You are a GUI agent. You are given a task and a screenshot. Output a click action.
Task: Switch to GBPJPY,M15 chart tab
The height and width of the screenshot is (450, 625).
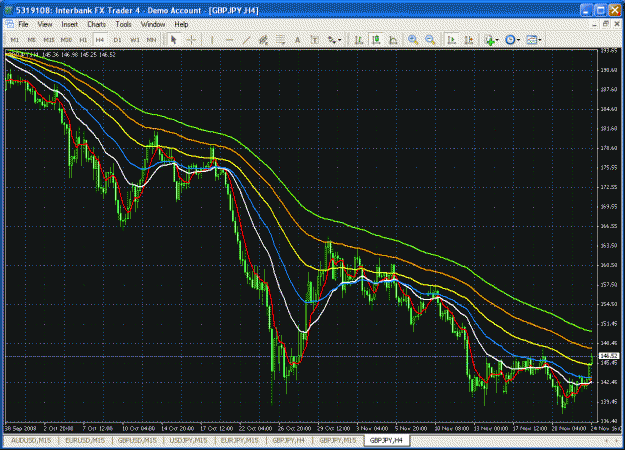click(338, 440)
